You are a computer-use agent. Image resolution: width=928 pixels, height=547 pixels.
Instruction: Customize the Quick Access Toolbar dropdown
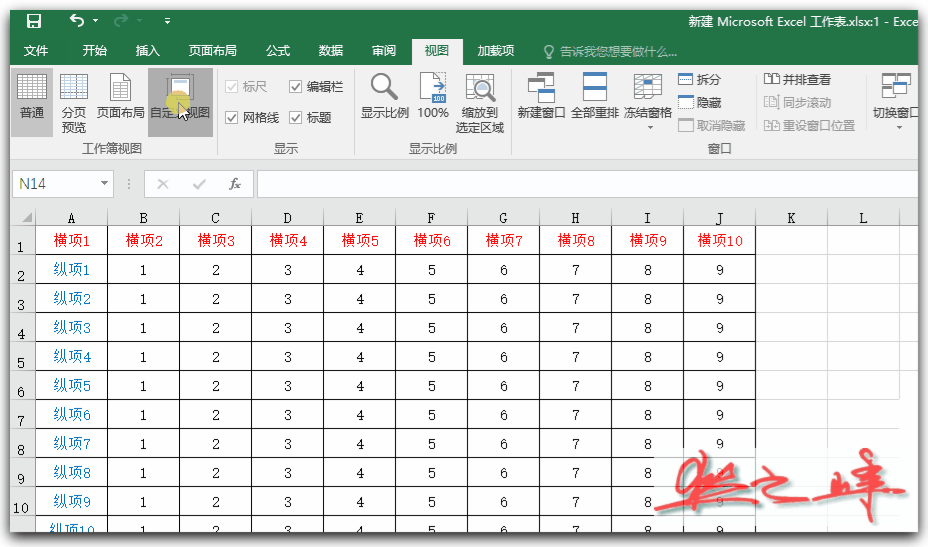tap(167, 21)
